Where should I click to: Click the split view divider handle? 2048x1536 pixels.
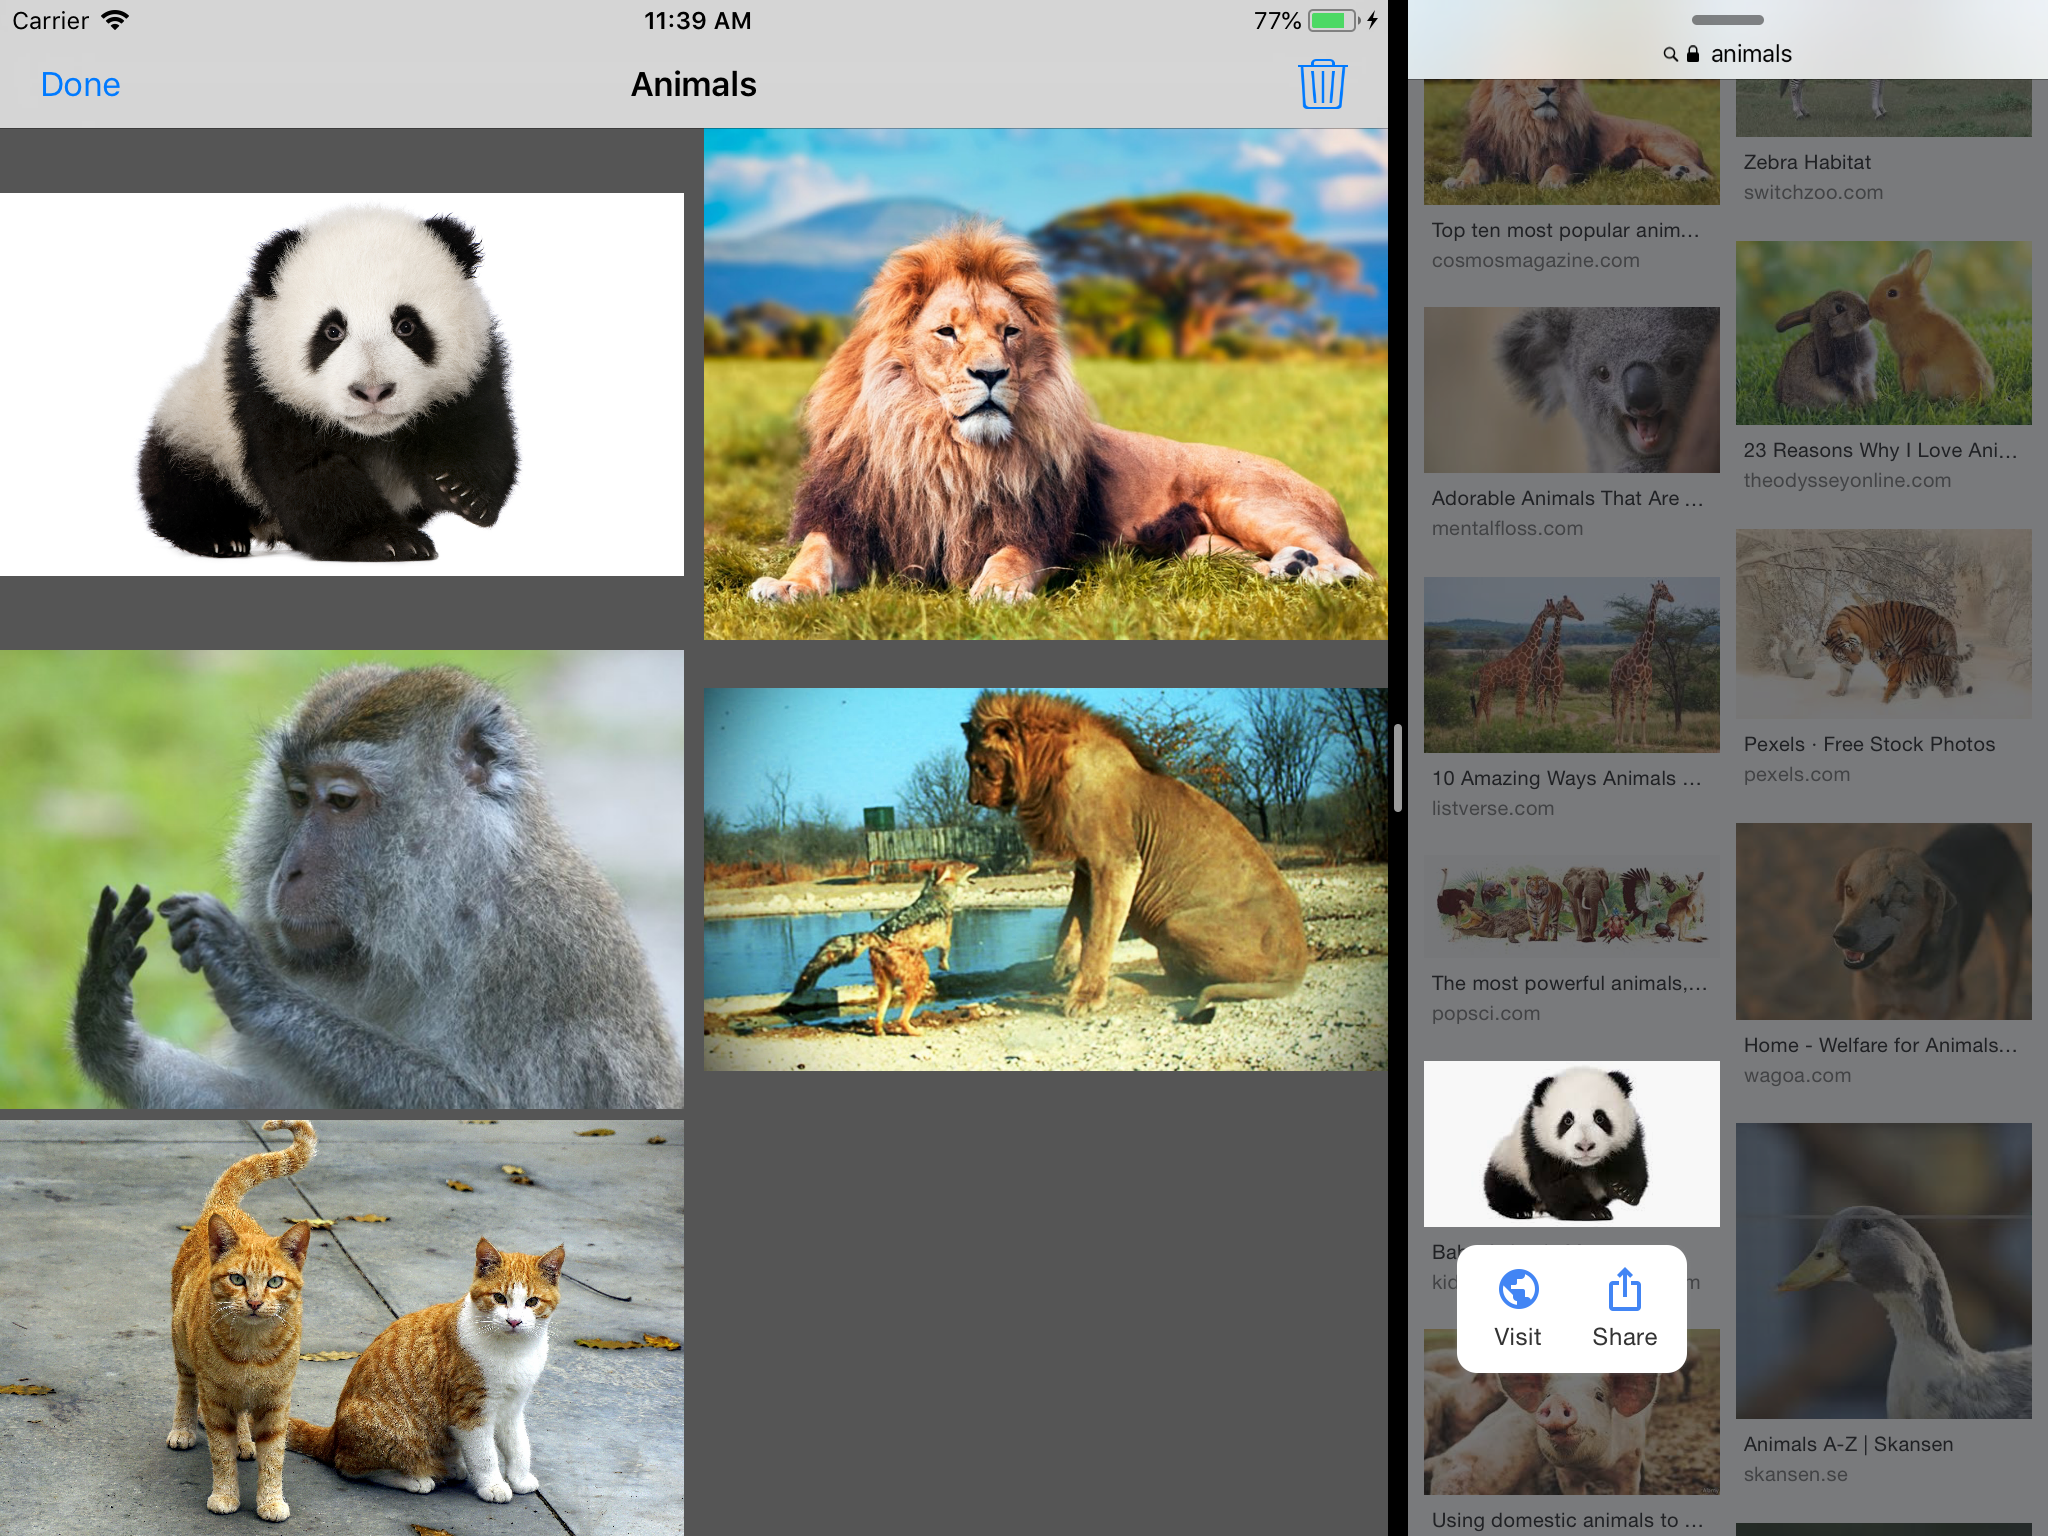coord(1398,768)
